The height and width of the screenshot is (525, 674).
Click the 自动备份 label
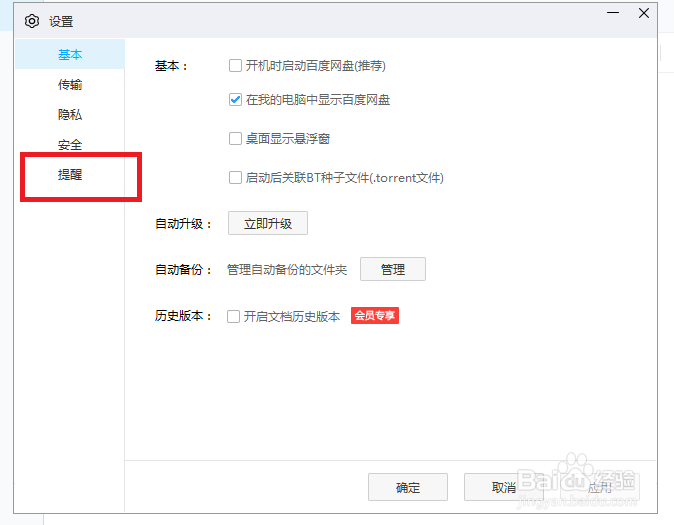(184, 270)
